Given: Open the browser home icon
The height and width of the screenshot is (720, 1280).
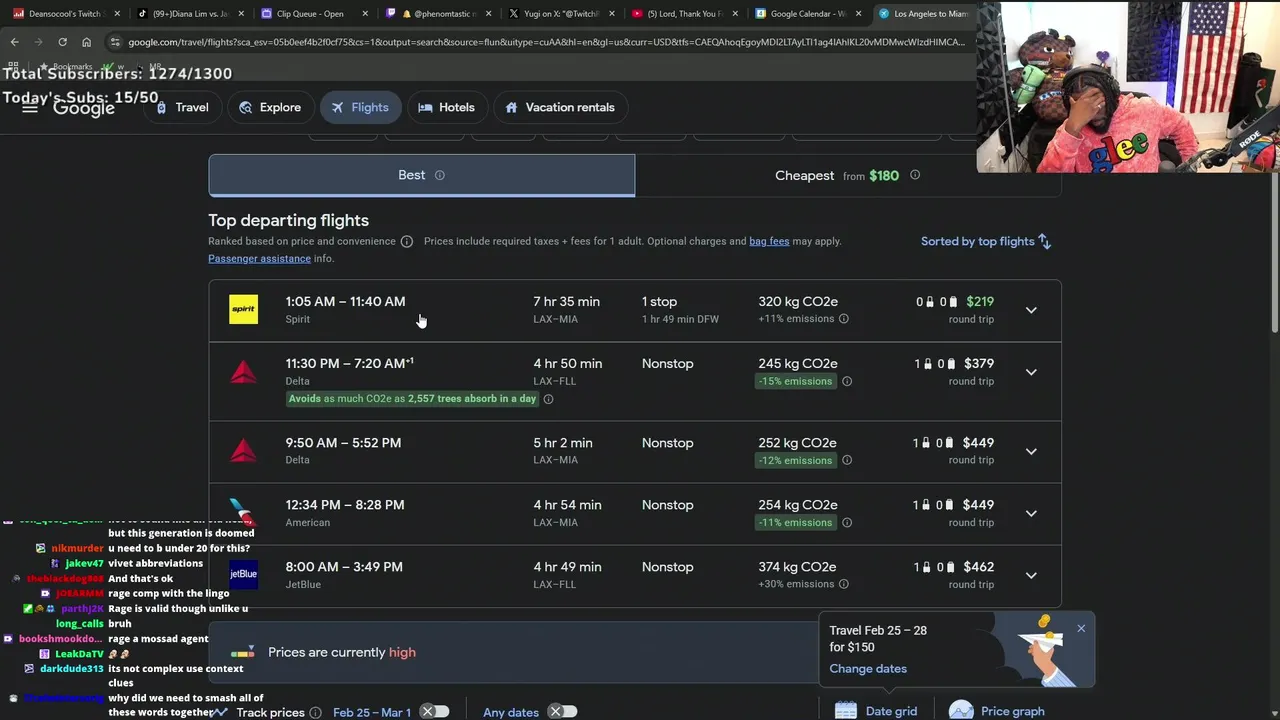Looking at the screenshot, I should pyautogui.click(x=86, y=42).
